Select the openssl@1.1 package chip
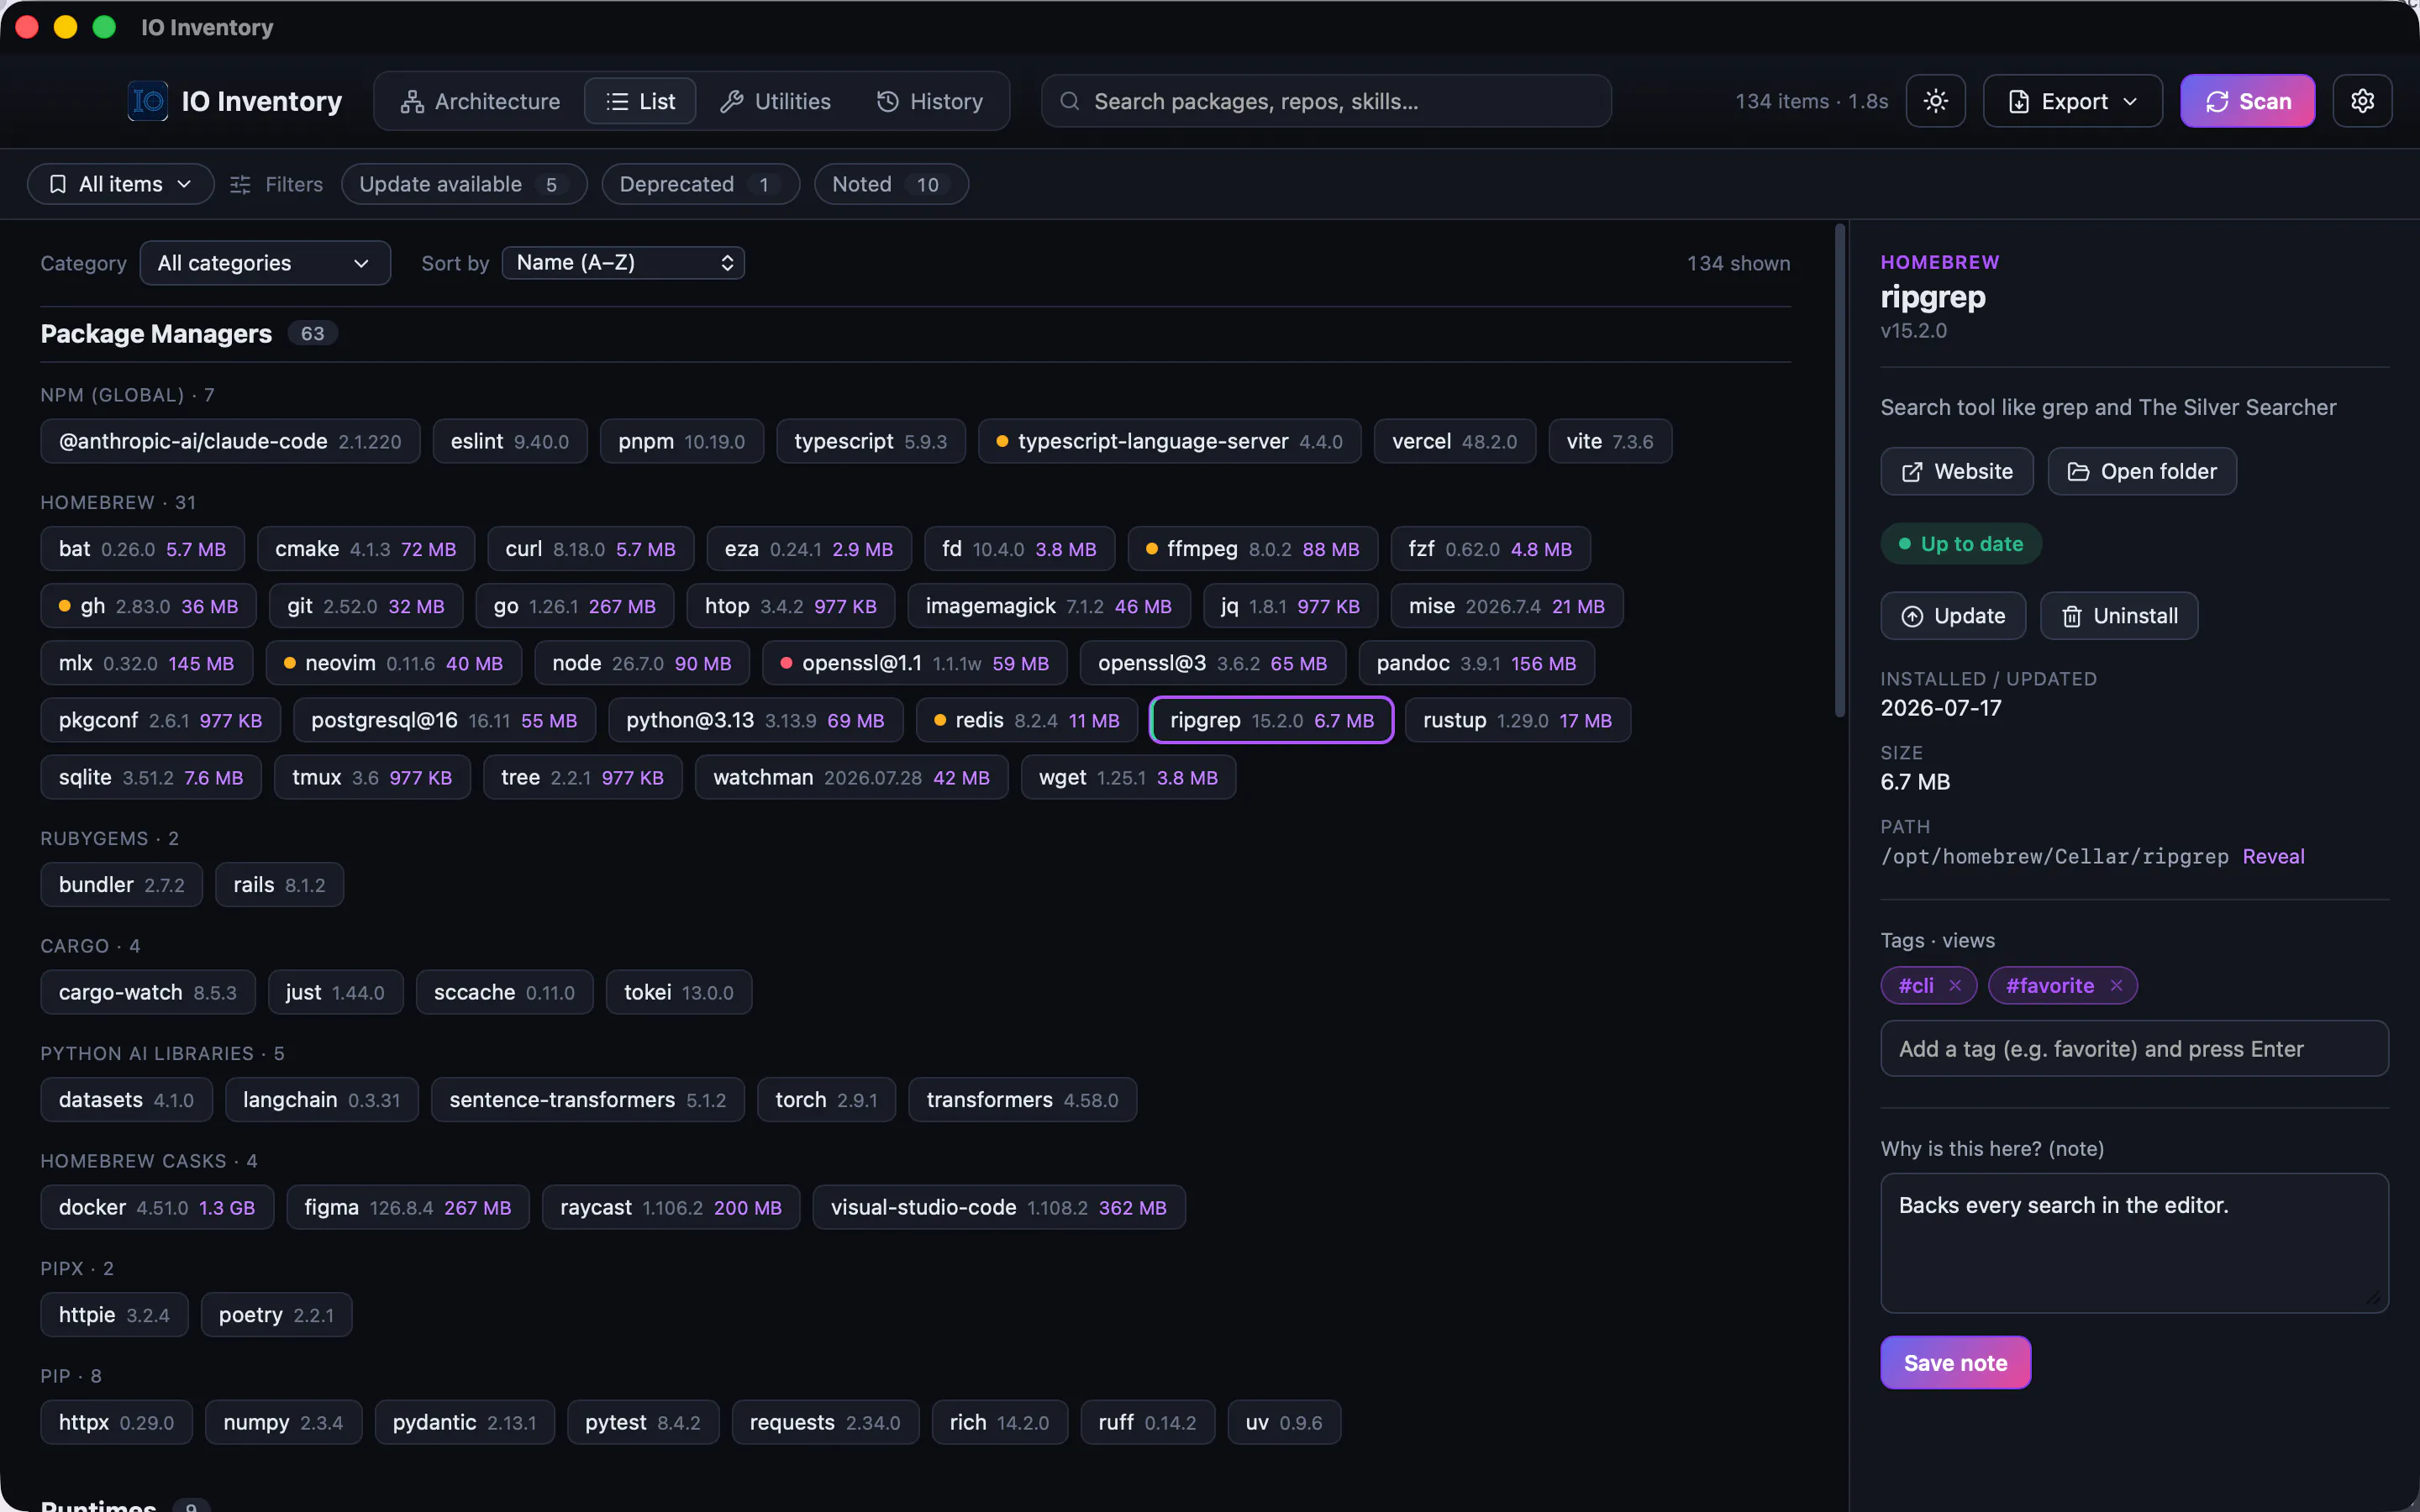 [914, 663]
